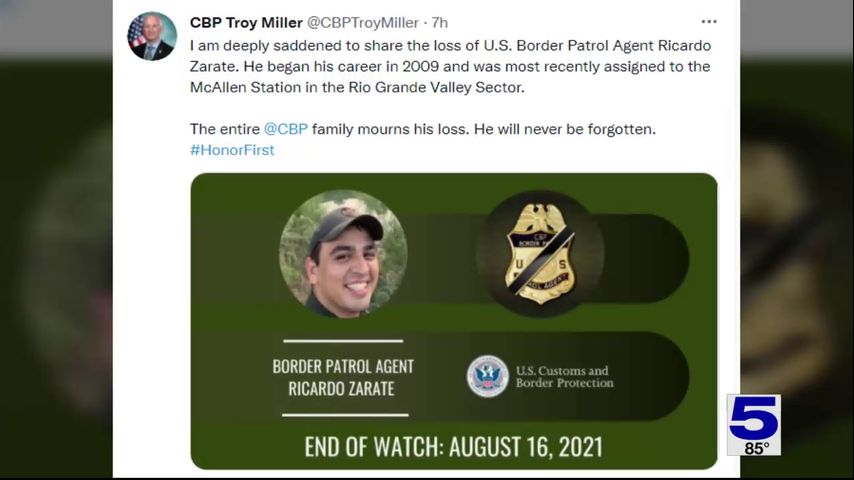The image size is (854, 480).
Task: Click the "BORDER PATROL AGENT RICARDO ZARATE" caption
Action: point(343,377)
